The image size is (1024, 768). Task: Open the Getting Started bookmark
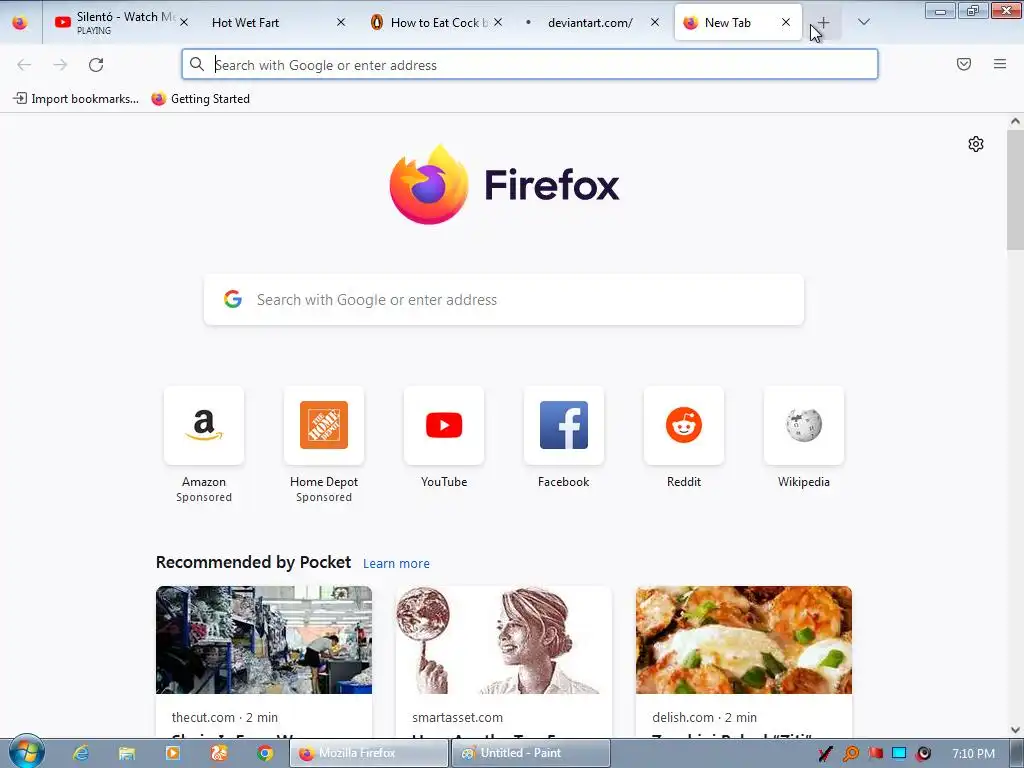click(200, 99)
